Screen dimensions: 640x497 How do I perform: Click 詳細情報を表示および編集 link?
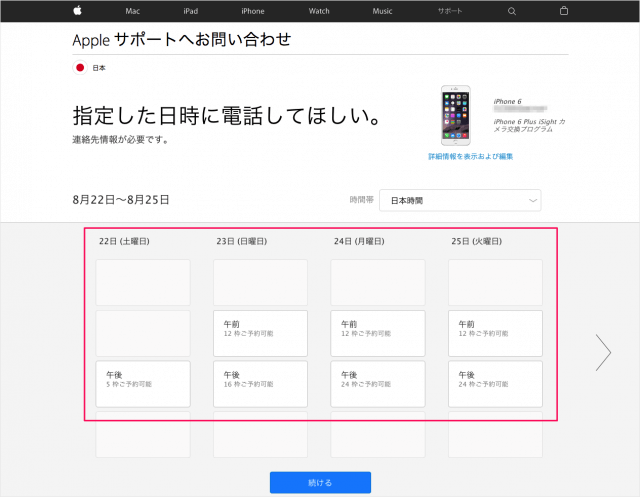pos(471,157)
